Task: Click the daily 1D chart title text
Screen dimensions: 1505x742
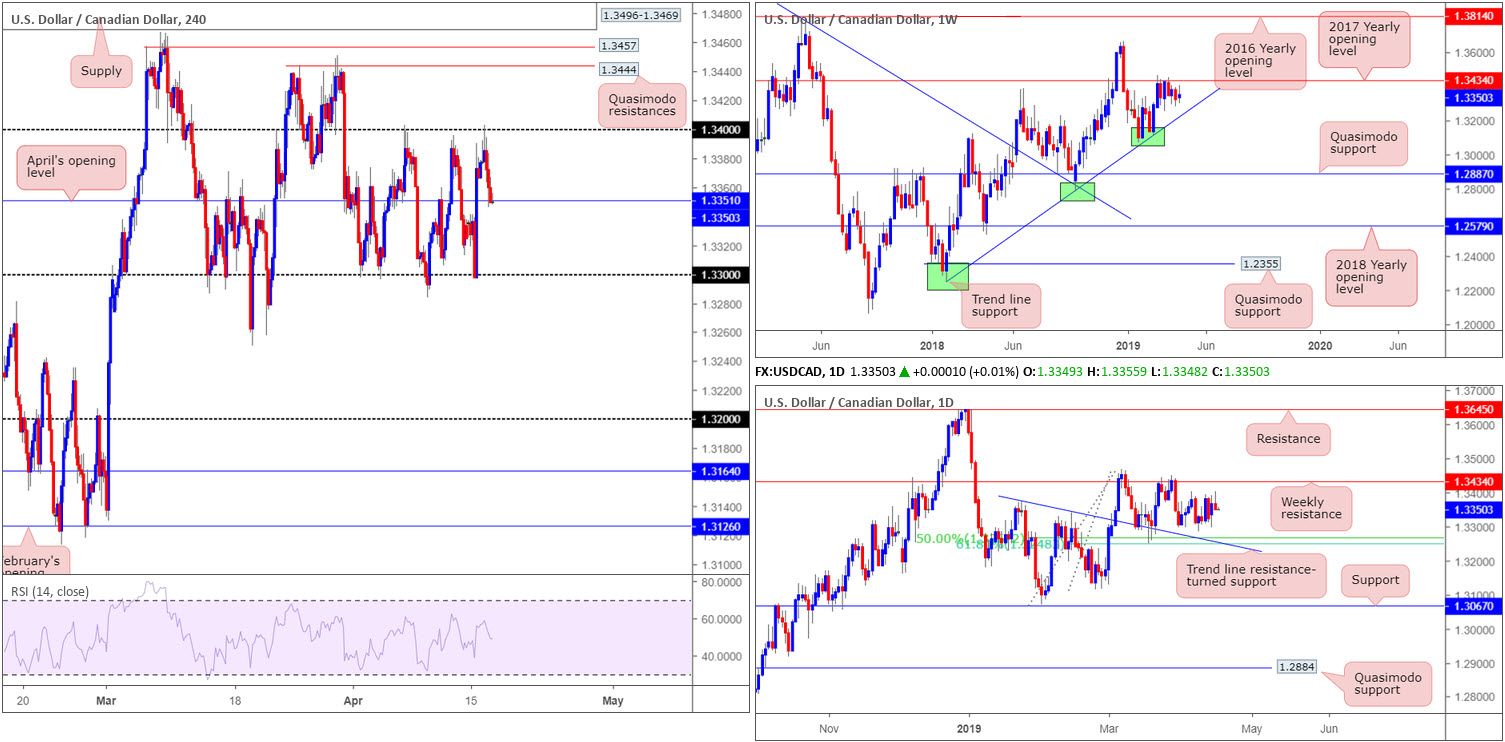Action: [x=858, y=403]
